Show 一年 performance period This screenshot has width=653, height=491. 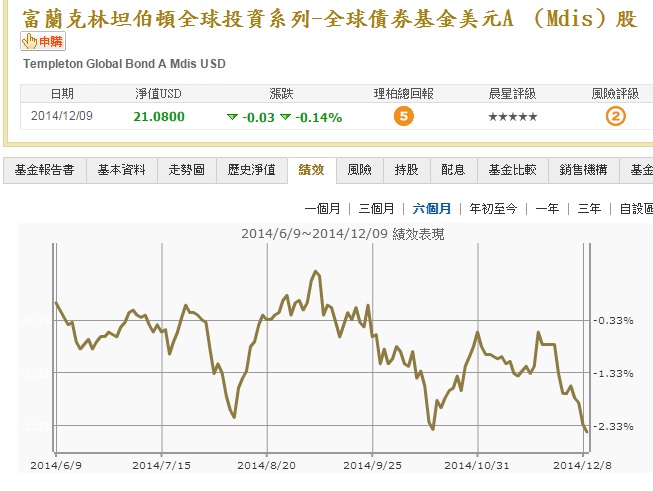pos(547,209)
